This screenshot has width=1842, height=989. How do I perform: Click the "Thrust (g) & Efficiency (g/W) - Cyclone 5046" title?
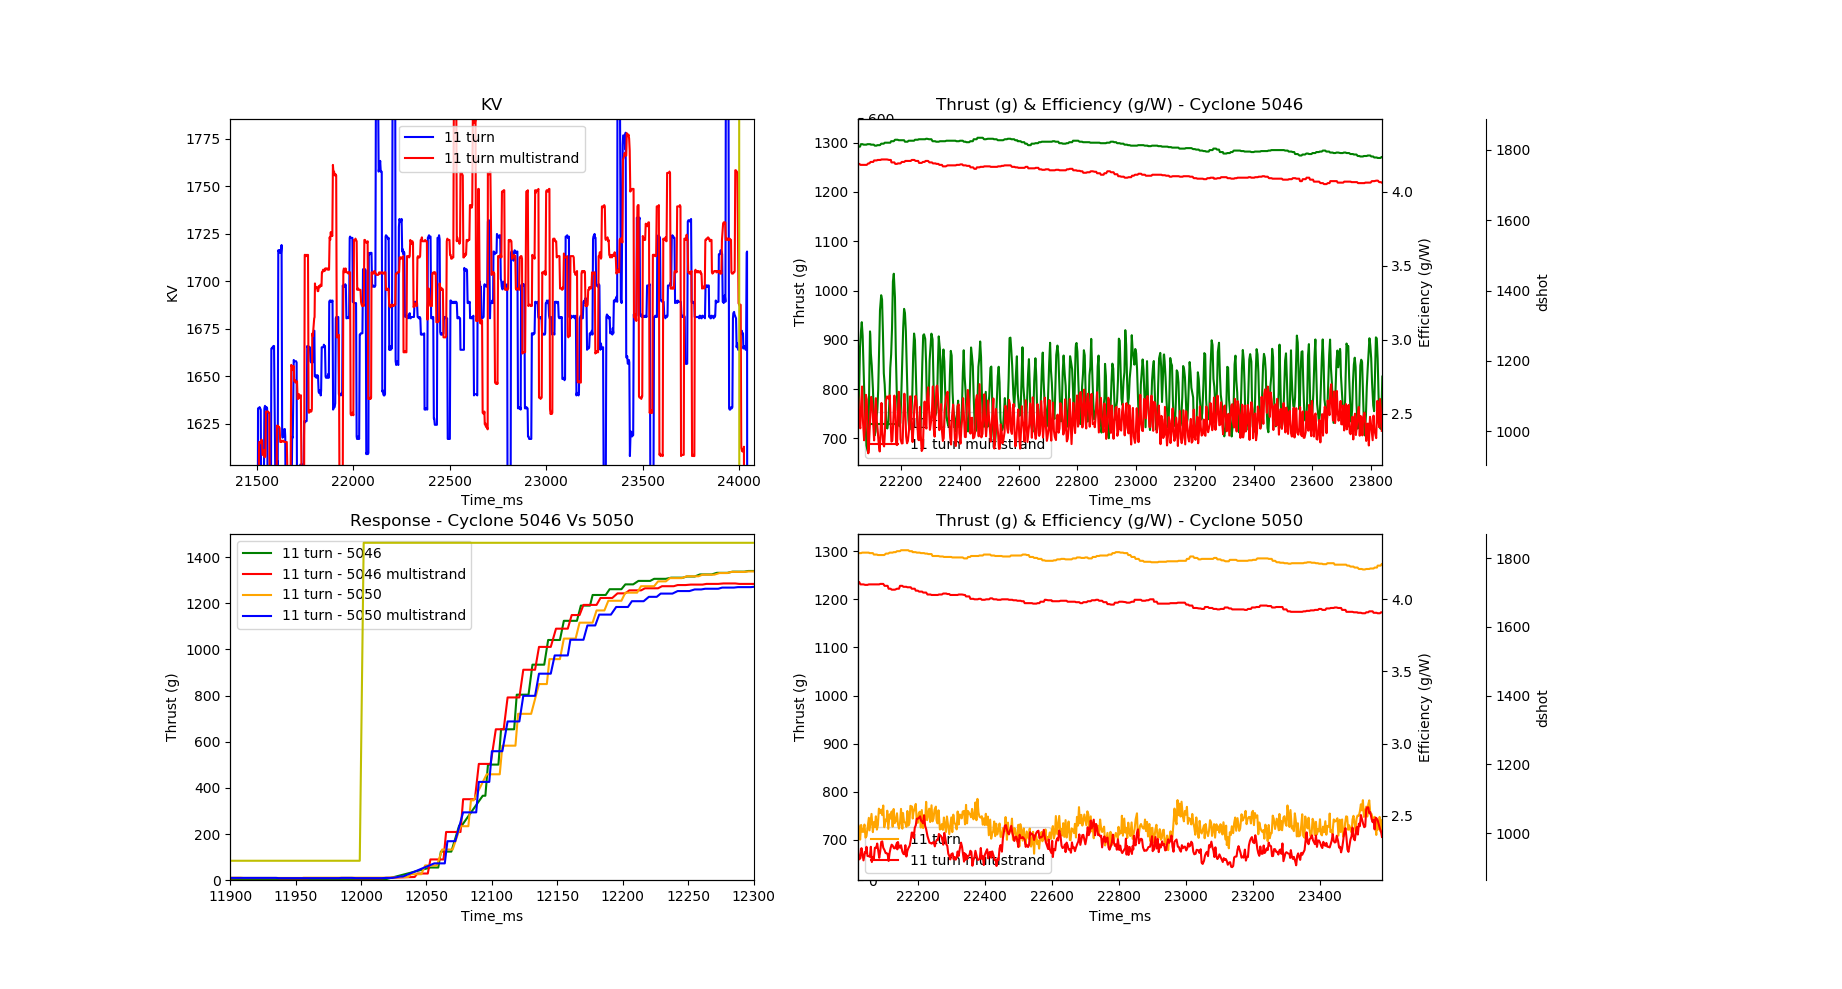pyautogui.click(x=1119, y=105)
